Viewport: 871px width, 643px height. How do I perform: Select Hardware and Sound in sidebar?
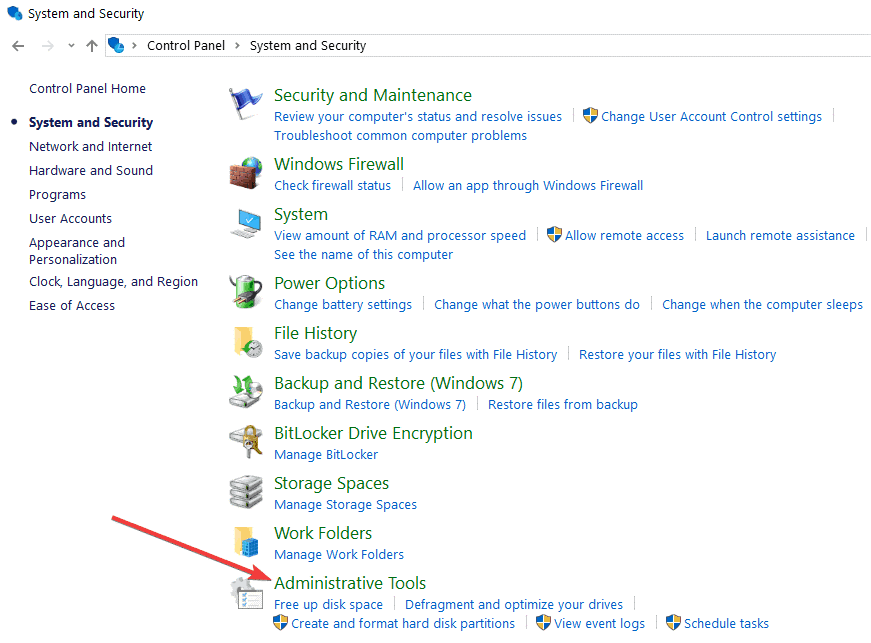pyautogui.click(x=91, y=170)
